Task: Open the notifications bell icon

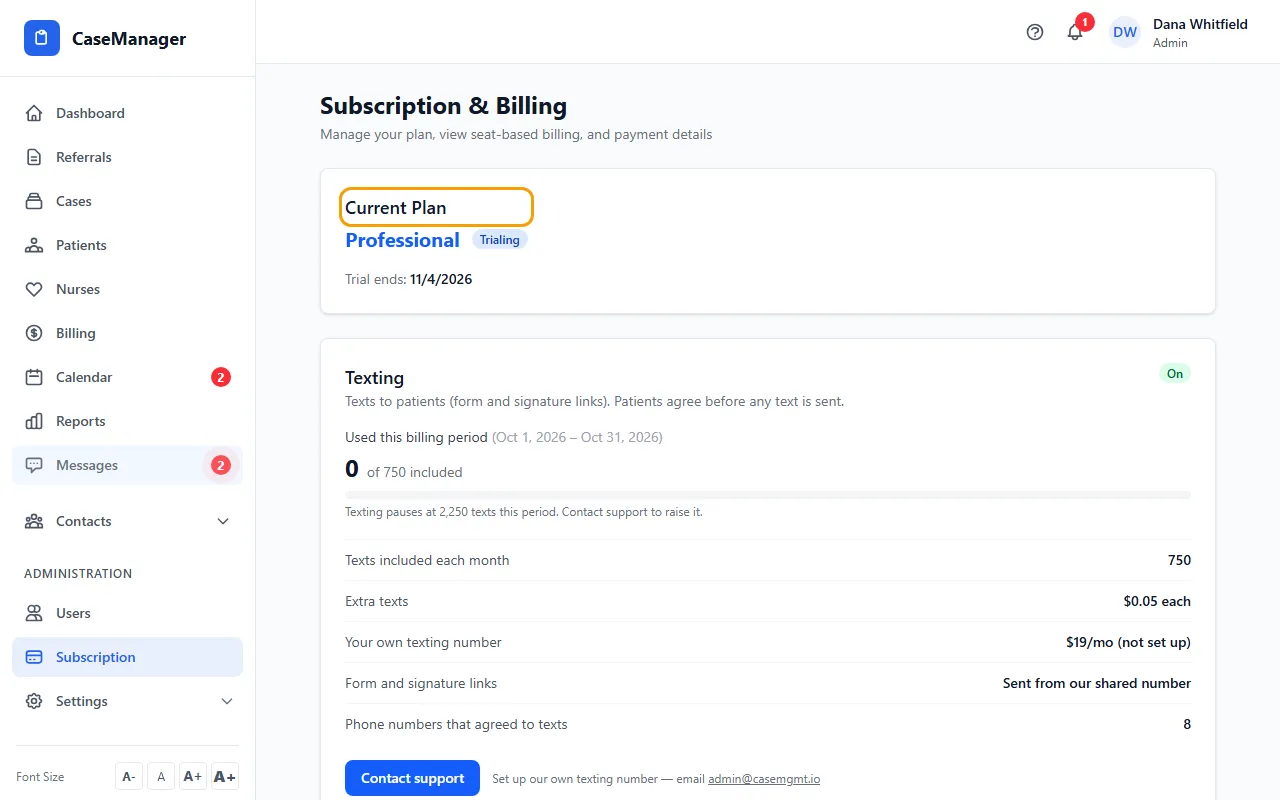Action: click(1075, 32)
